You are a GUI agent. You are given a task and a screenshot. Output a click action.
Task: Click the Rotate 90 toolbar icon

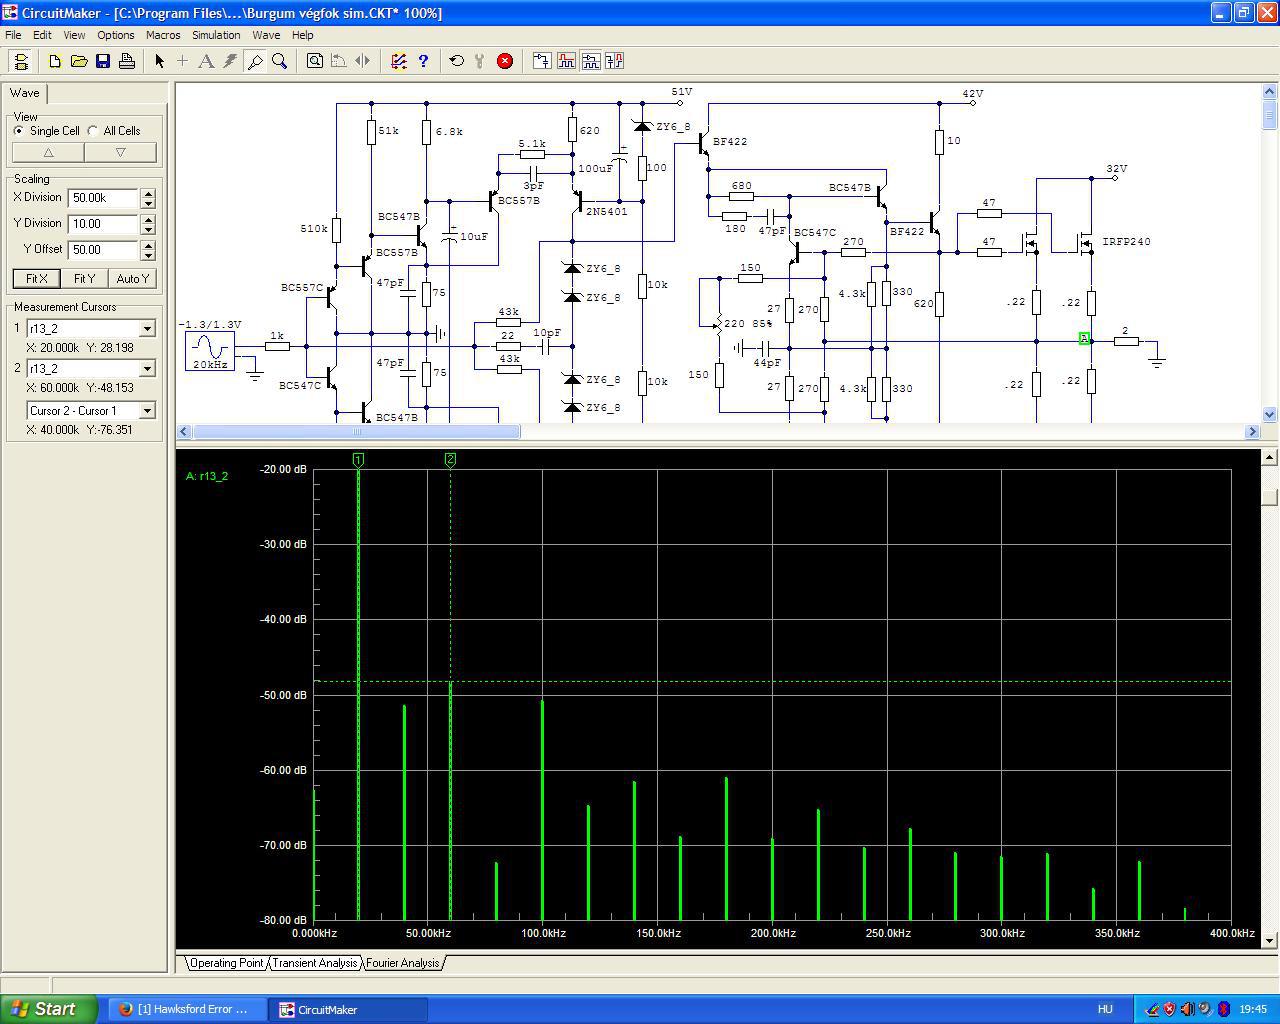339,61
